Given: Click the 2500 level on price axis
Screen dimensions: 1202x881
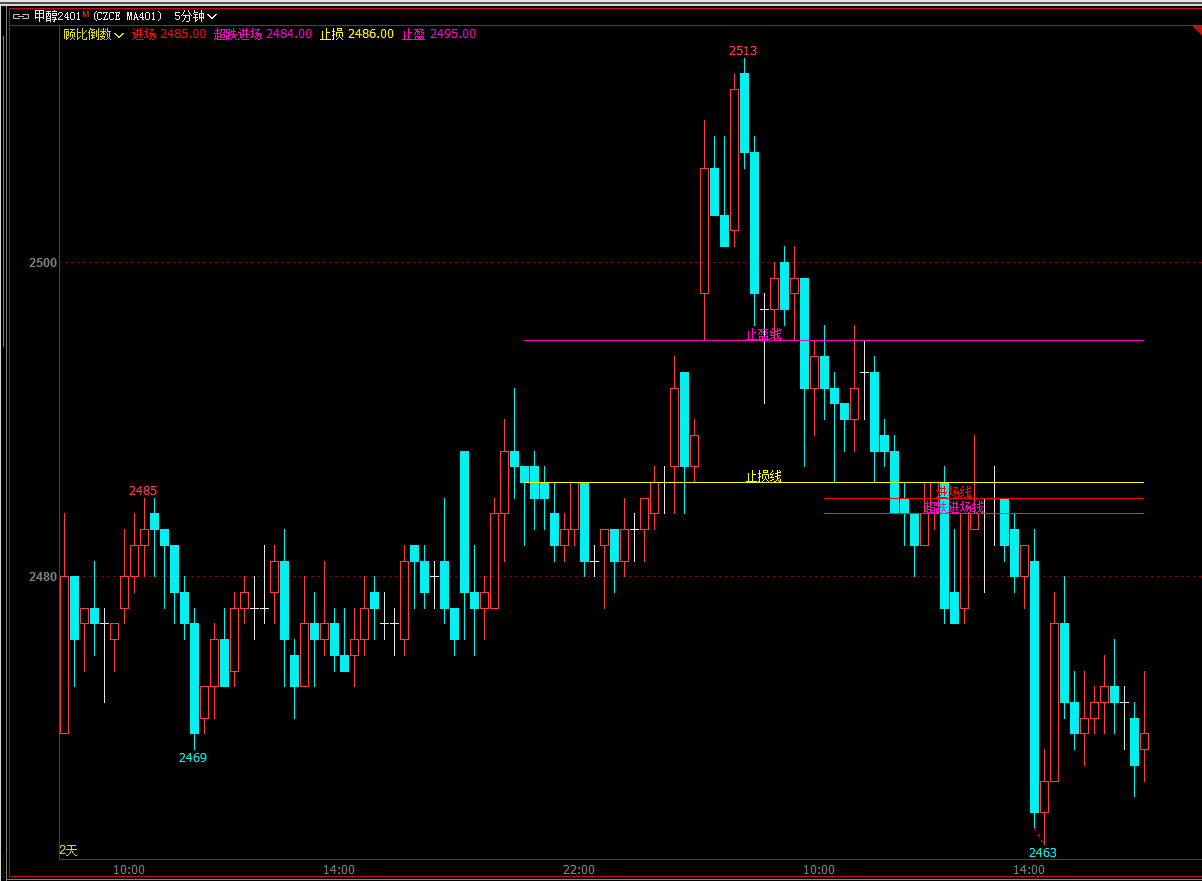Looking at the screenshot, I should pos(43,263).
